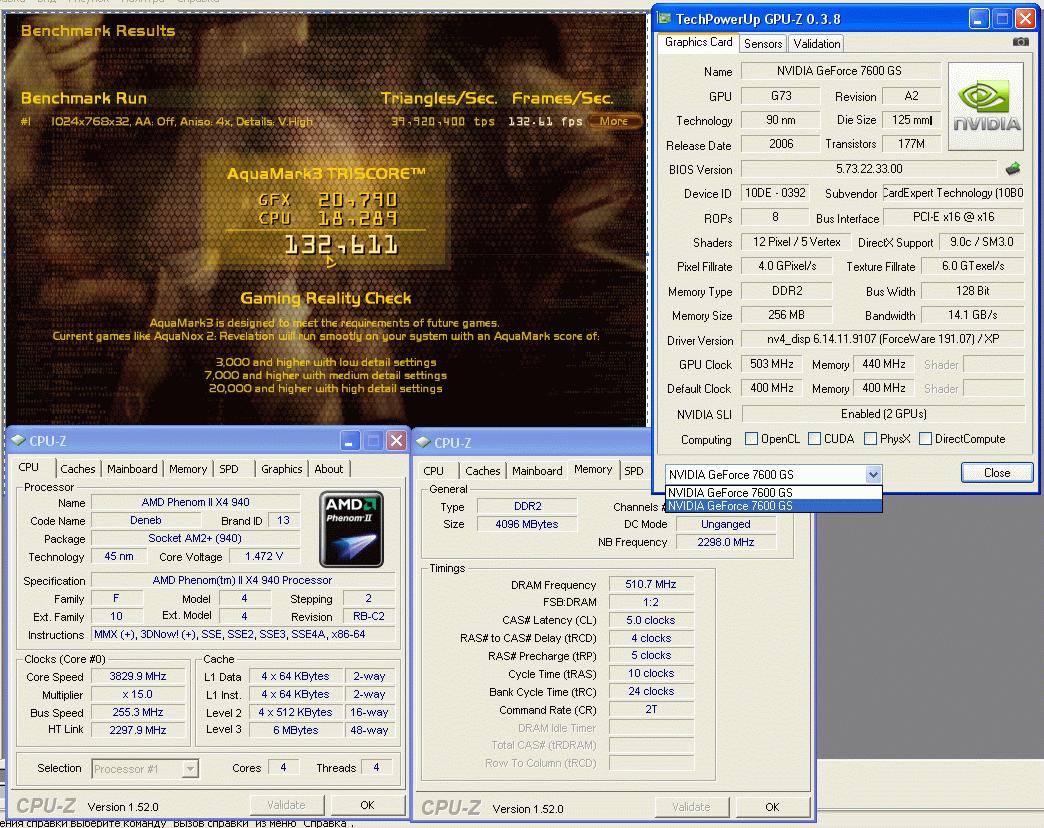Open the Mainboard tab in right CPU-Z
The width and height of the screenshot is (1044, 828).
(537, 471)
